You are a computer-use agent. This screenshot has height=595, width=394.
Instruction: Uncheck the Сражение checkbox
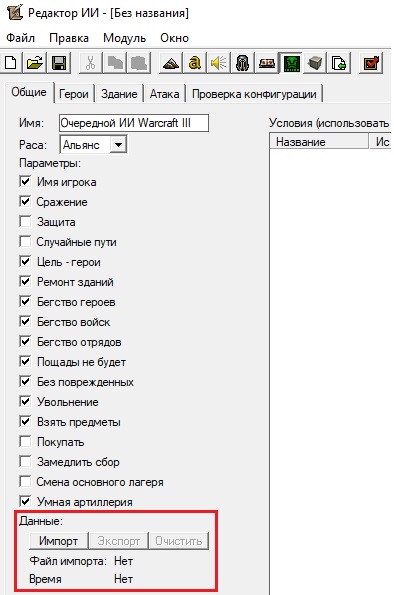click(x=25, y=201)
